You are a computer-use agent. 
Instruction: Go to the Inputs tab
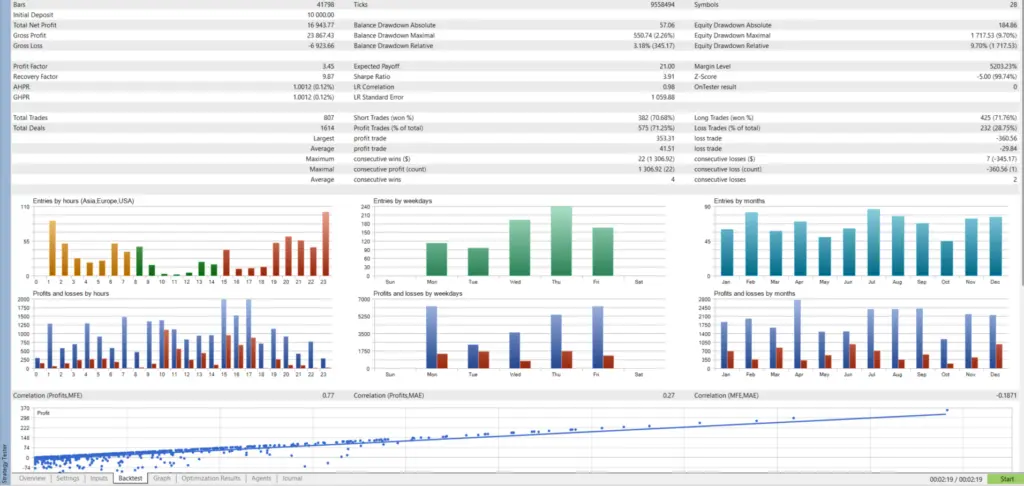click(x=99, y=479)
